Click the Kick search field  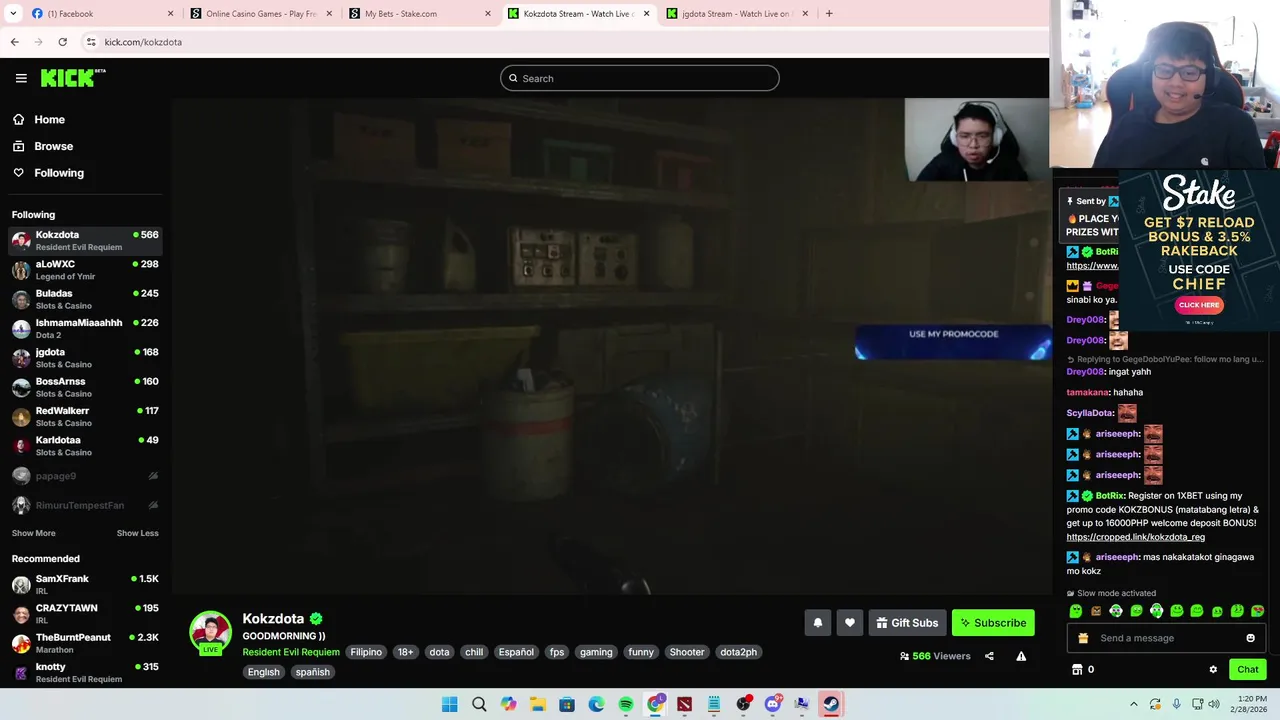tap(640, 78)
